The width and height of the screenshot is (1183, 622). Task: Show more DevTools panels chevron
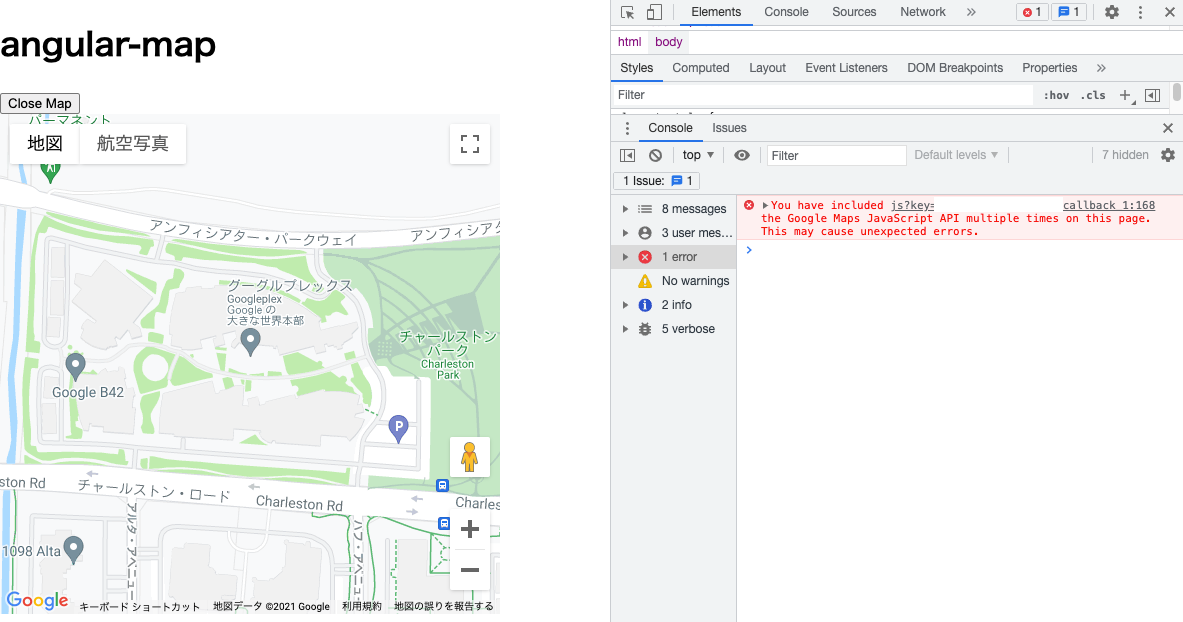point(971,12)
